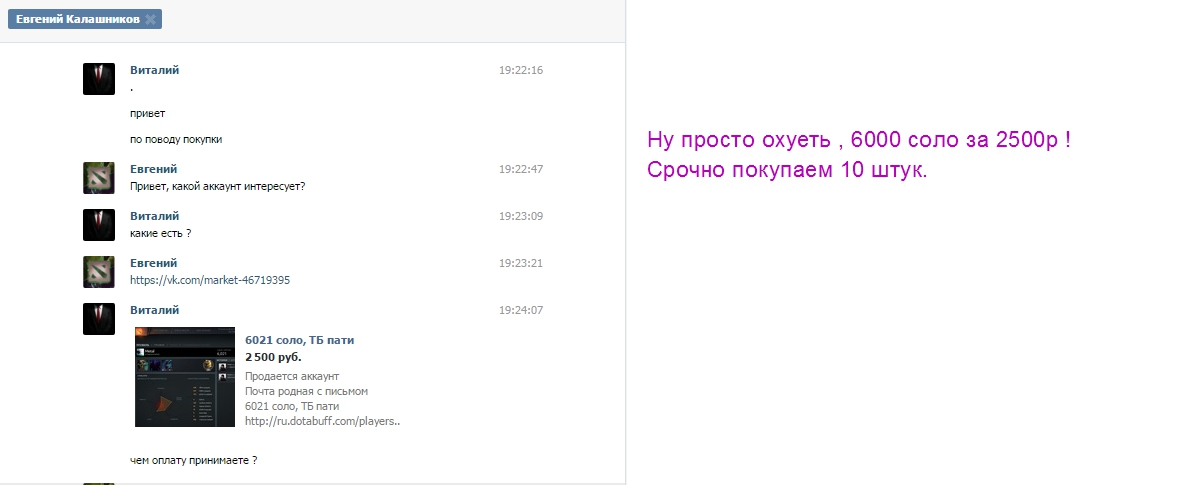The height and width of the screenshot is (485, 1182).
Task: Click the Евгений name at 19:22:47
Action: [154, 169]
